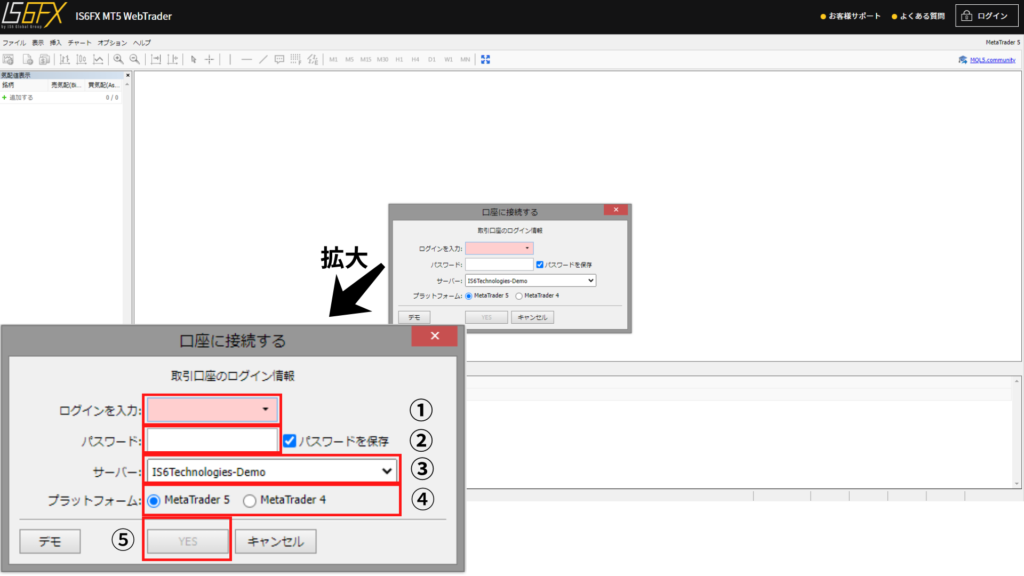Open the オプション menu

point(112,43)
